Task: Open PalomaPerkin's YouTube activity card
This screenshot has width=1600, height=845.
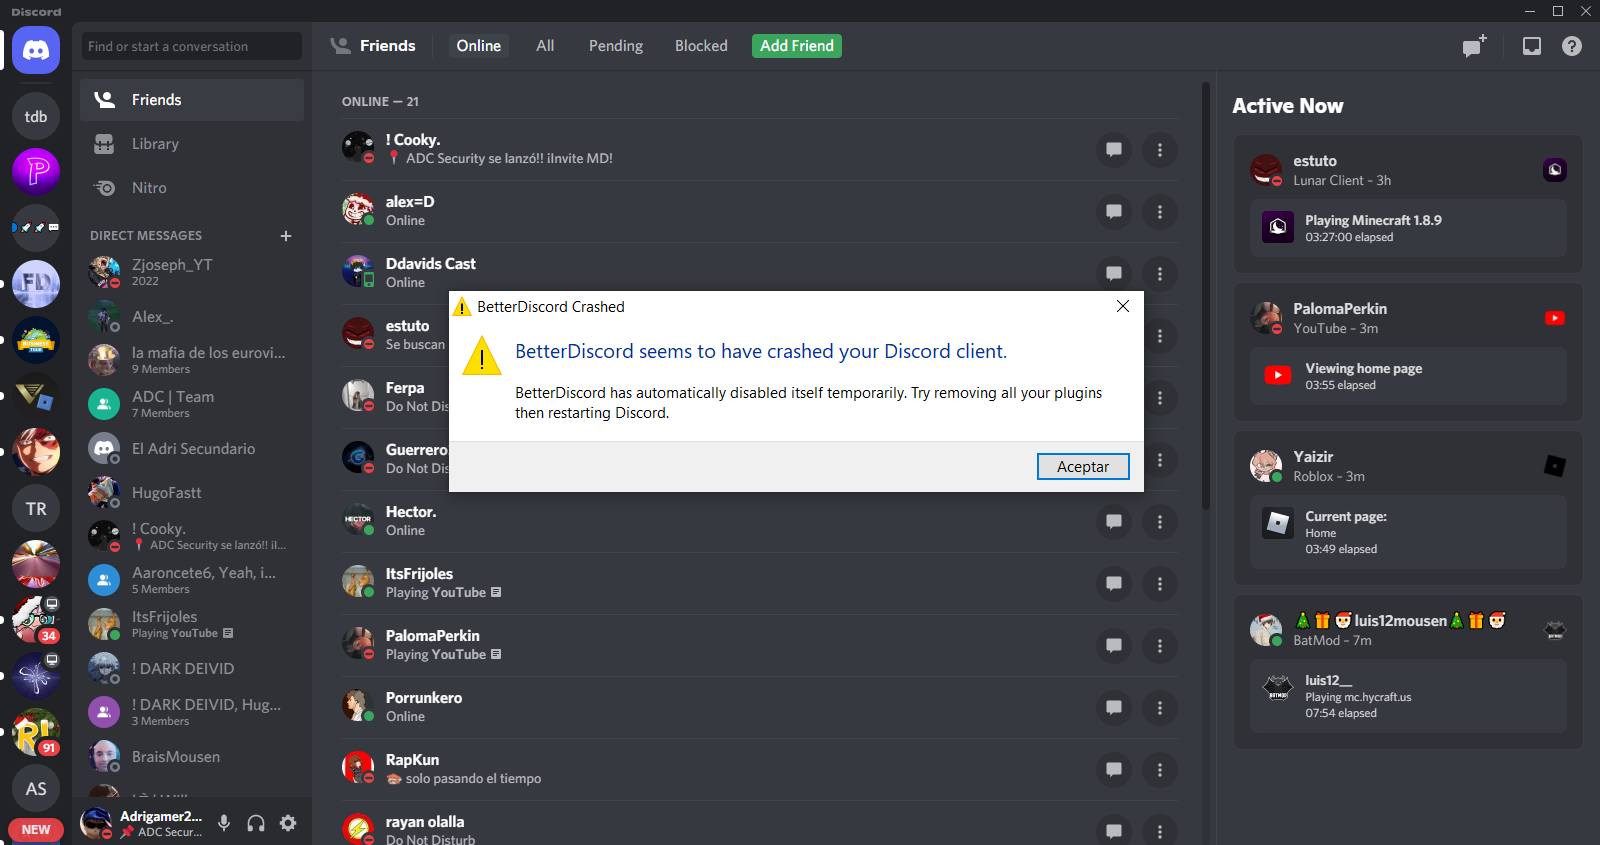Action: point(1408,352)
